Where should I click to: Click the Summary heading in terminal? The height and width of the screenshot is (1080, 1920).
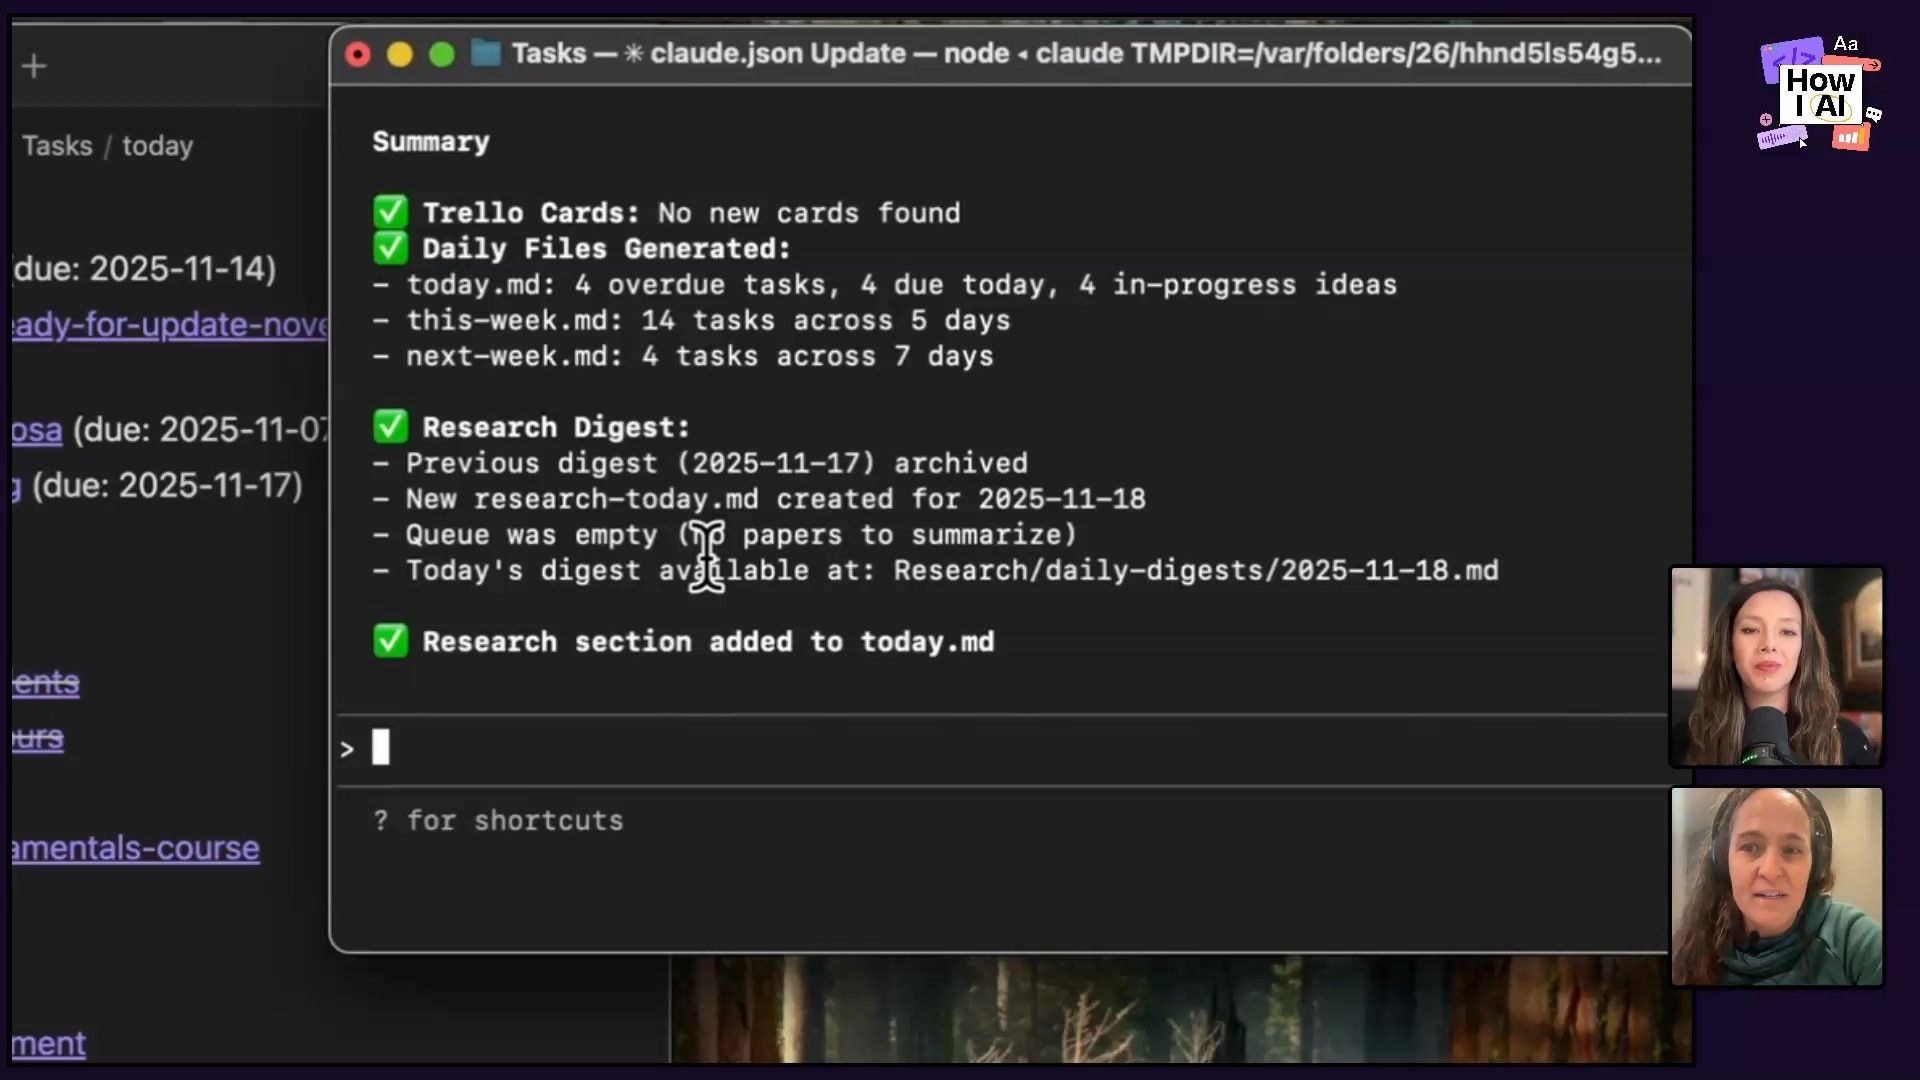431,142
